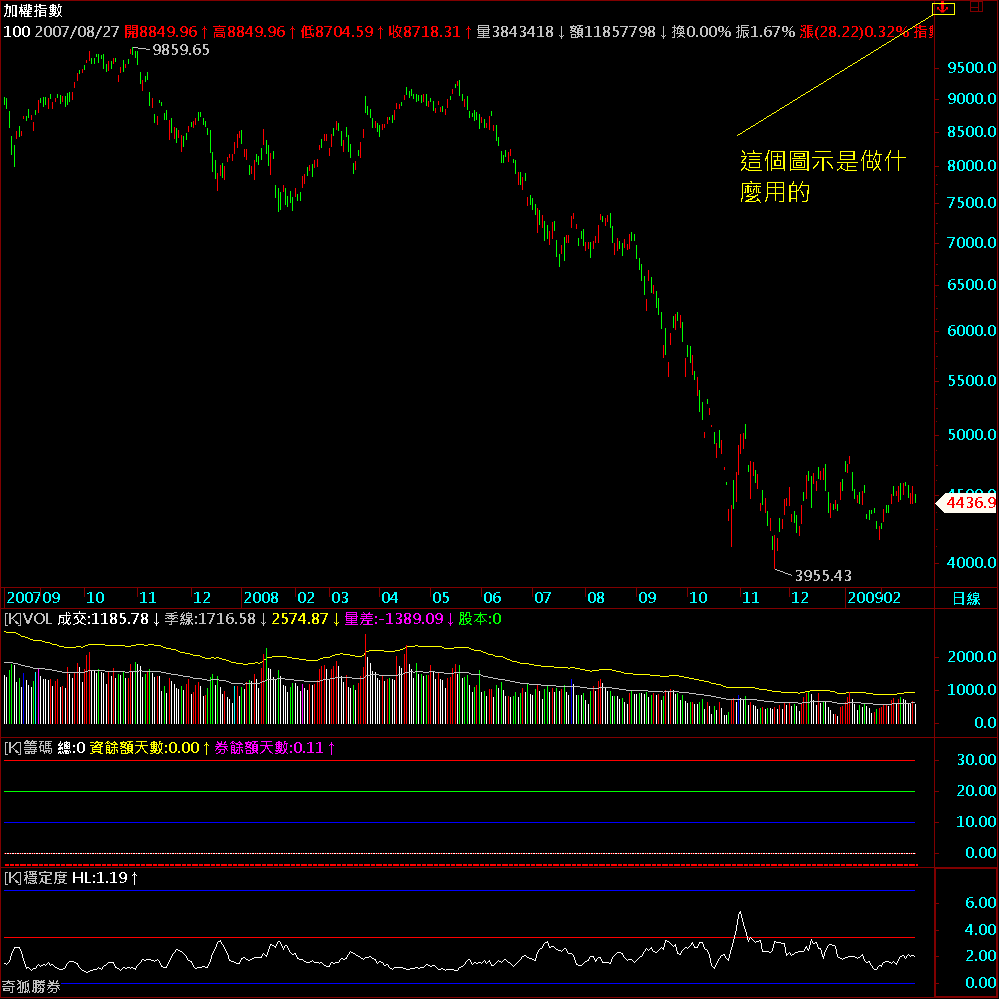
Task: Click the 加權指數 chart title
Action: click(x=32, y=10)
